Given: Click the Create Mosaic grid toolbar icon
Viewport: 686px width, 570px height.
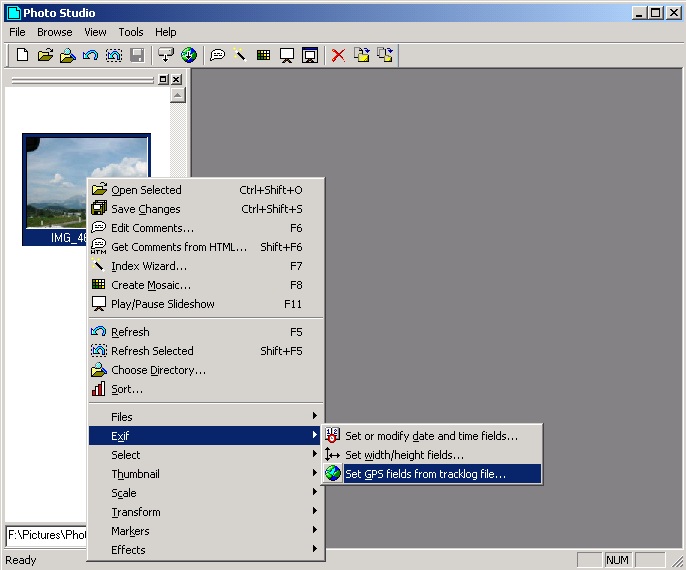Looking at the screenshot, I should (263, 55).
